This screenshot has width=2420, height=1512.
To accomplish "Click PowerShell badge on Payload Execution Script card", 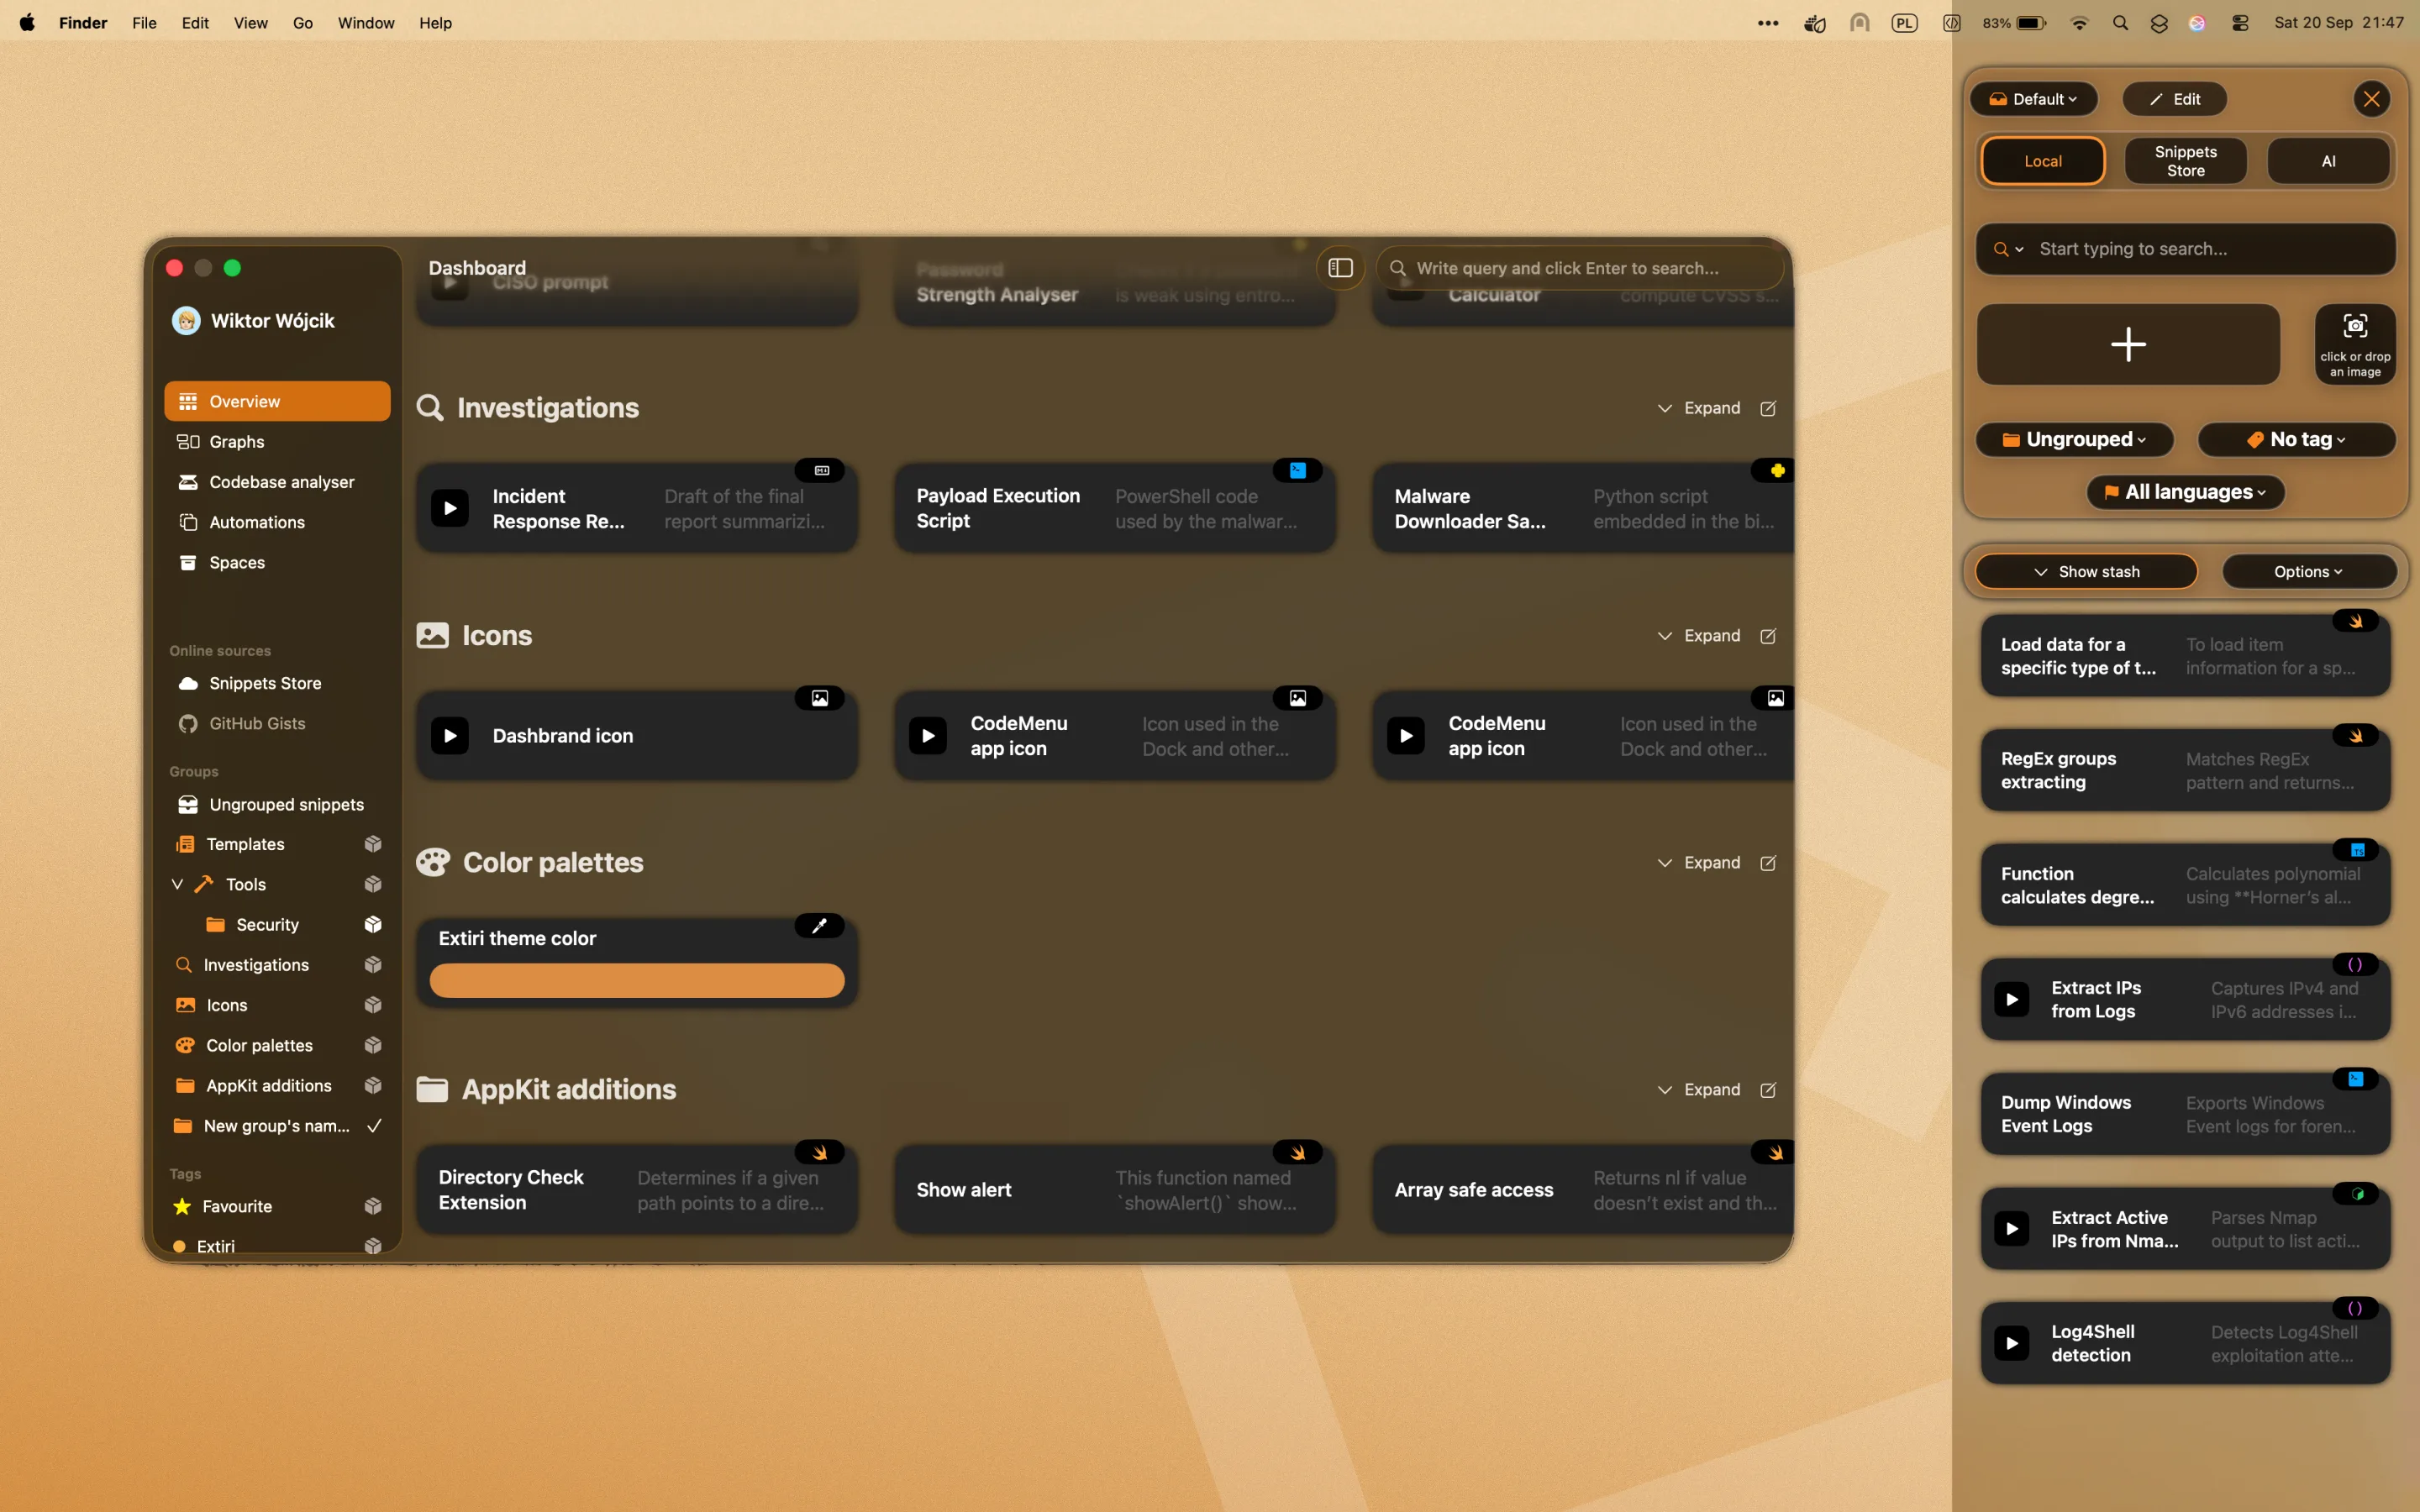I will [1298, 470].
